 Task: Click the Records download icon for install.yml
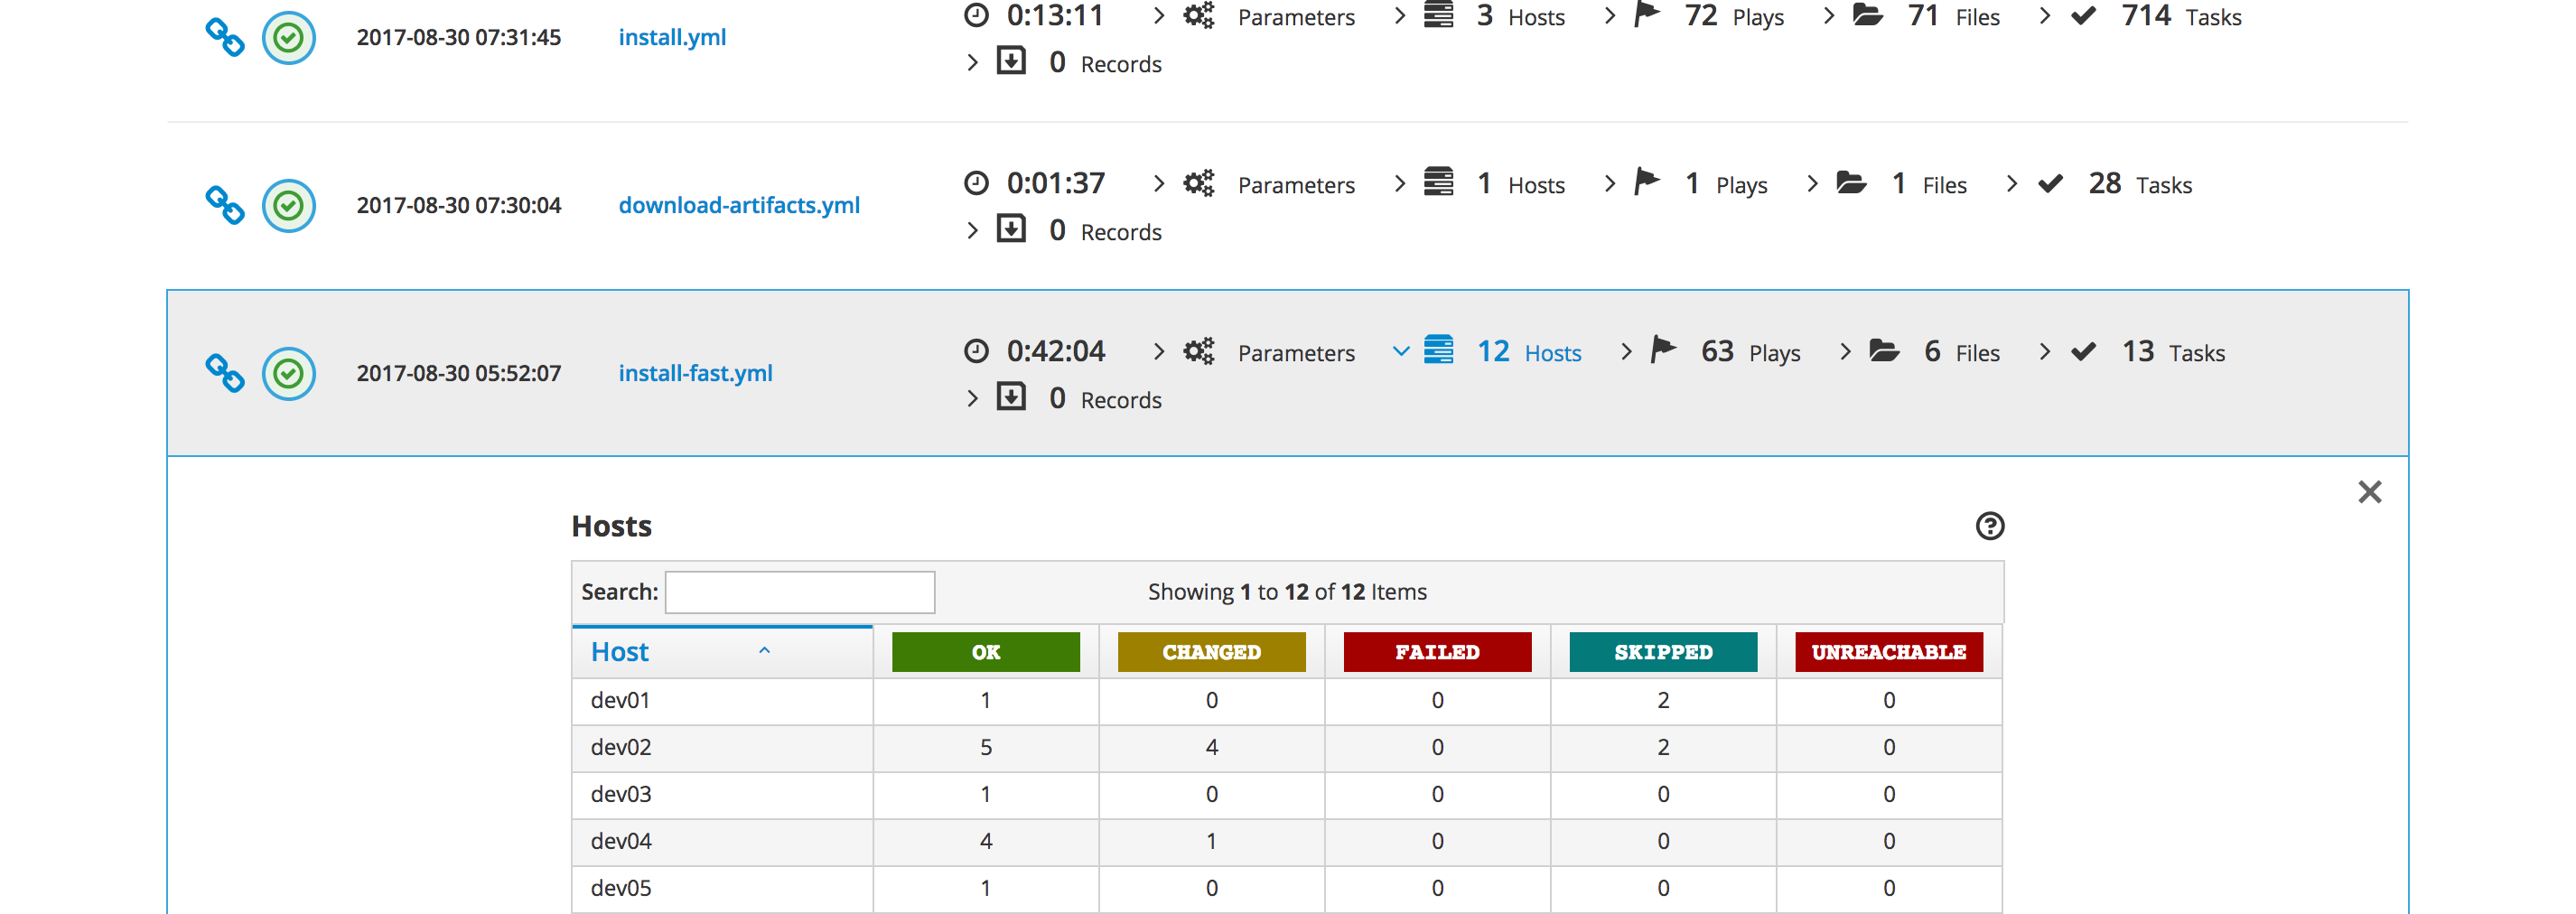(1012, 61)
